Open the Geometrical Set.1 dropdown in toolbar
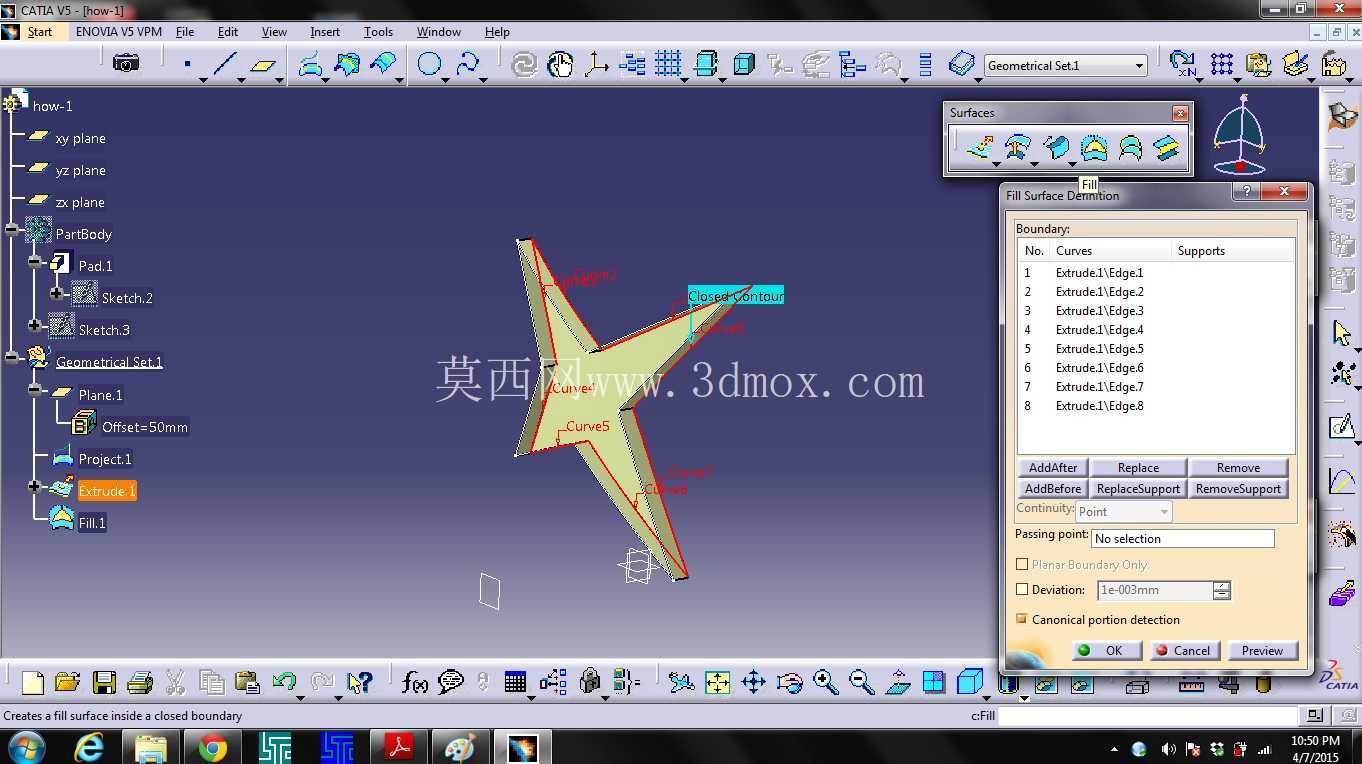 coord(1138,66)
